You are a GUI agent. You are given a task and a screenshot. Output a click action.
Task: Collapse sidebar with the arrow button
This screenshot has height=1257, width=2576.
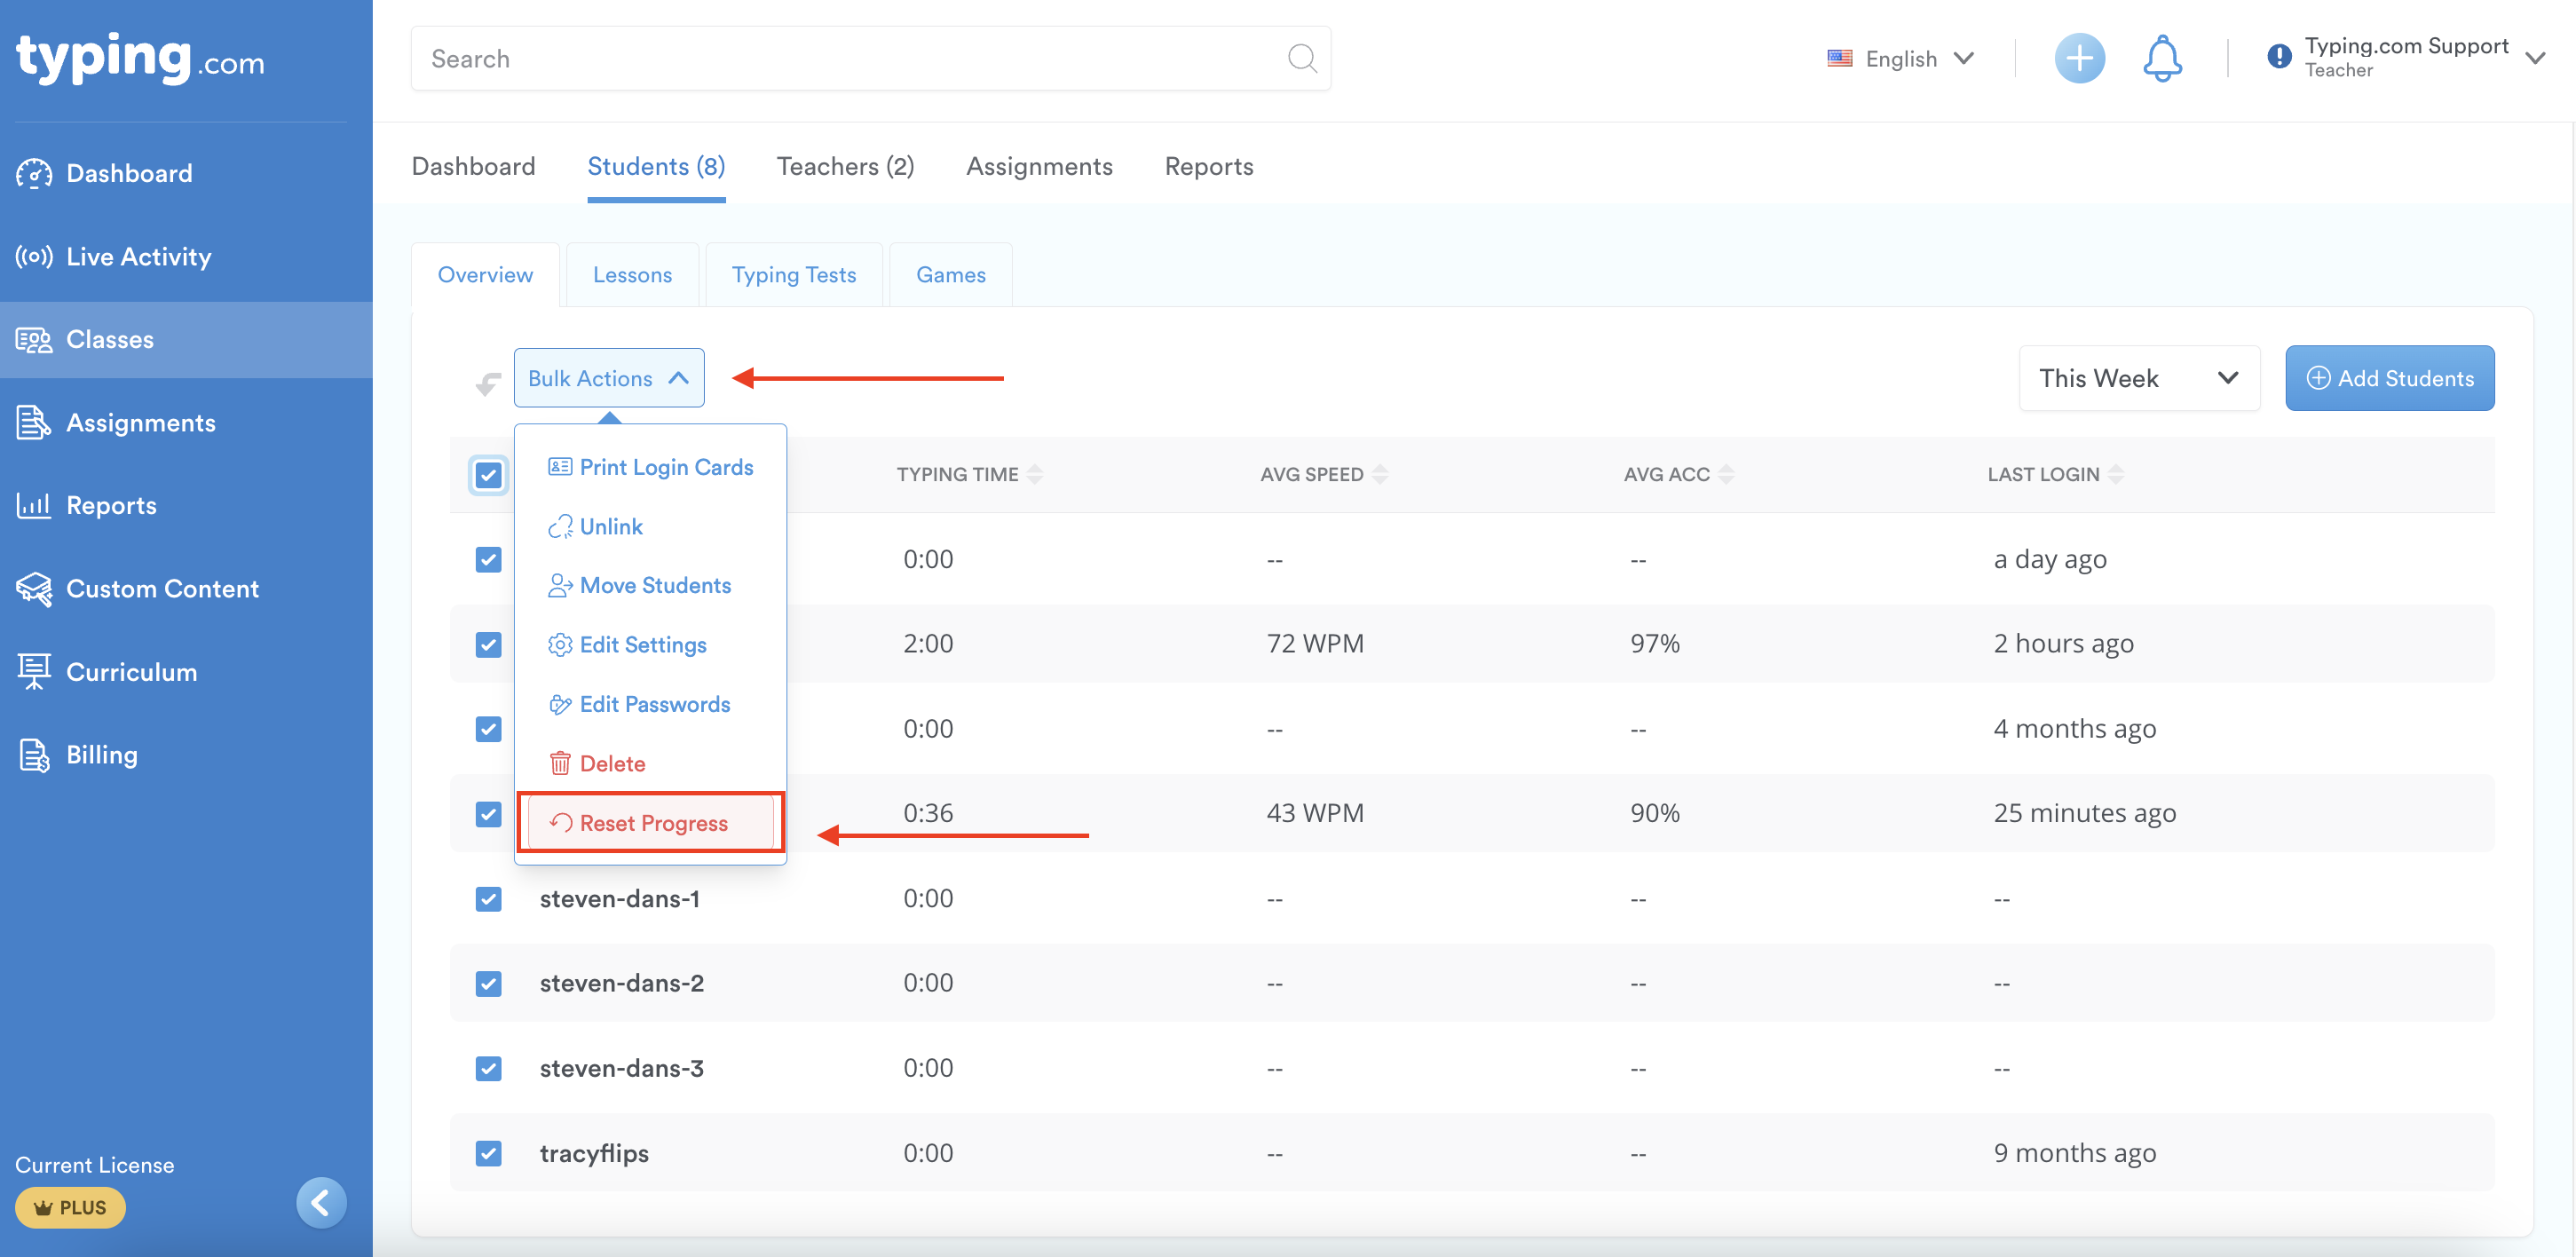[x=321, y=1203]
